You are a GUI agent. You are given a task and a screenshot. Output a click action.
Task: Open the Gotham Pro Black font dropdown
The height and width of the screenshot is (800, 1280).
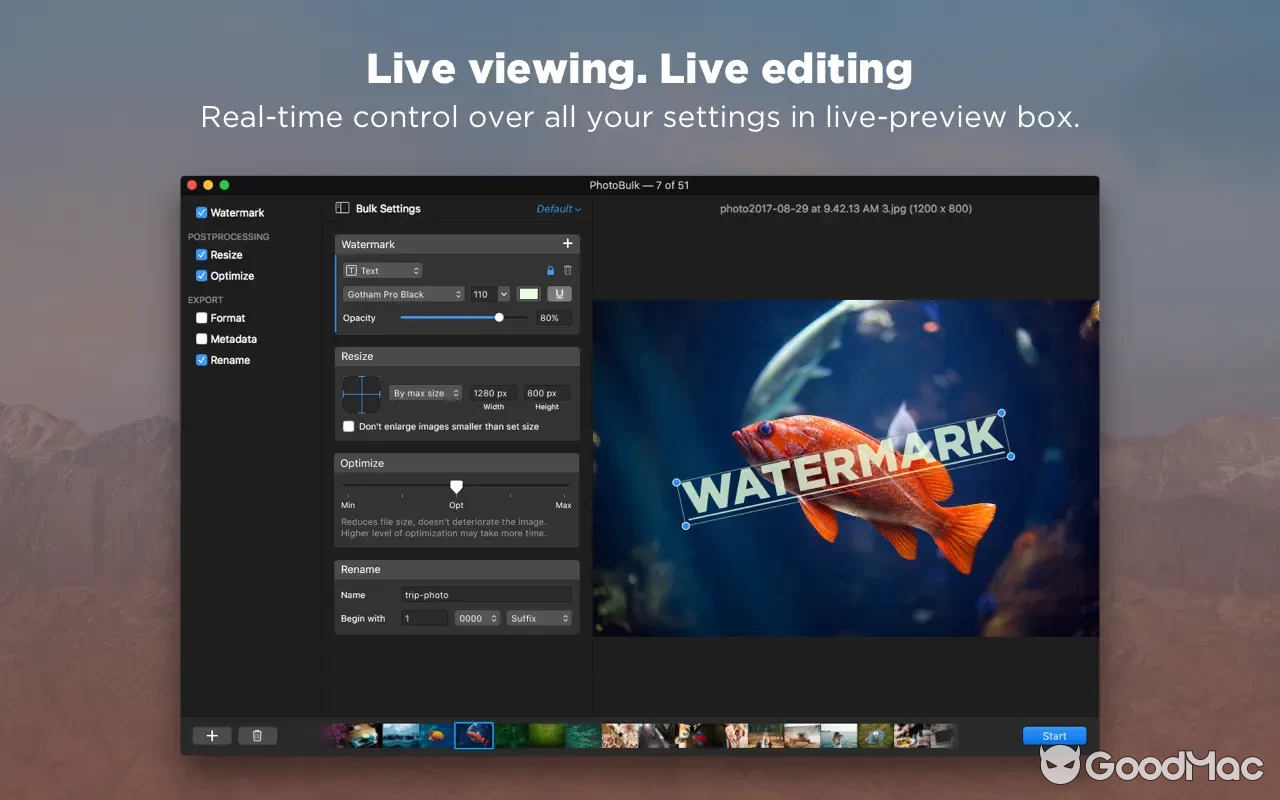(404, 294)
